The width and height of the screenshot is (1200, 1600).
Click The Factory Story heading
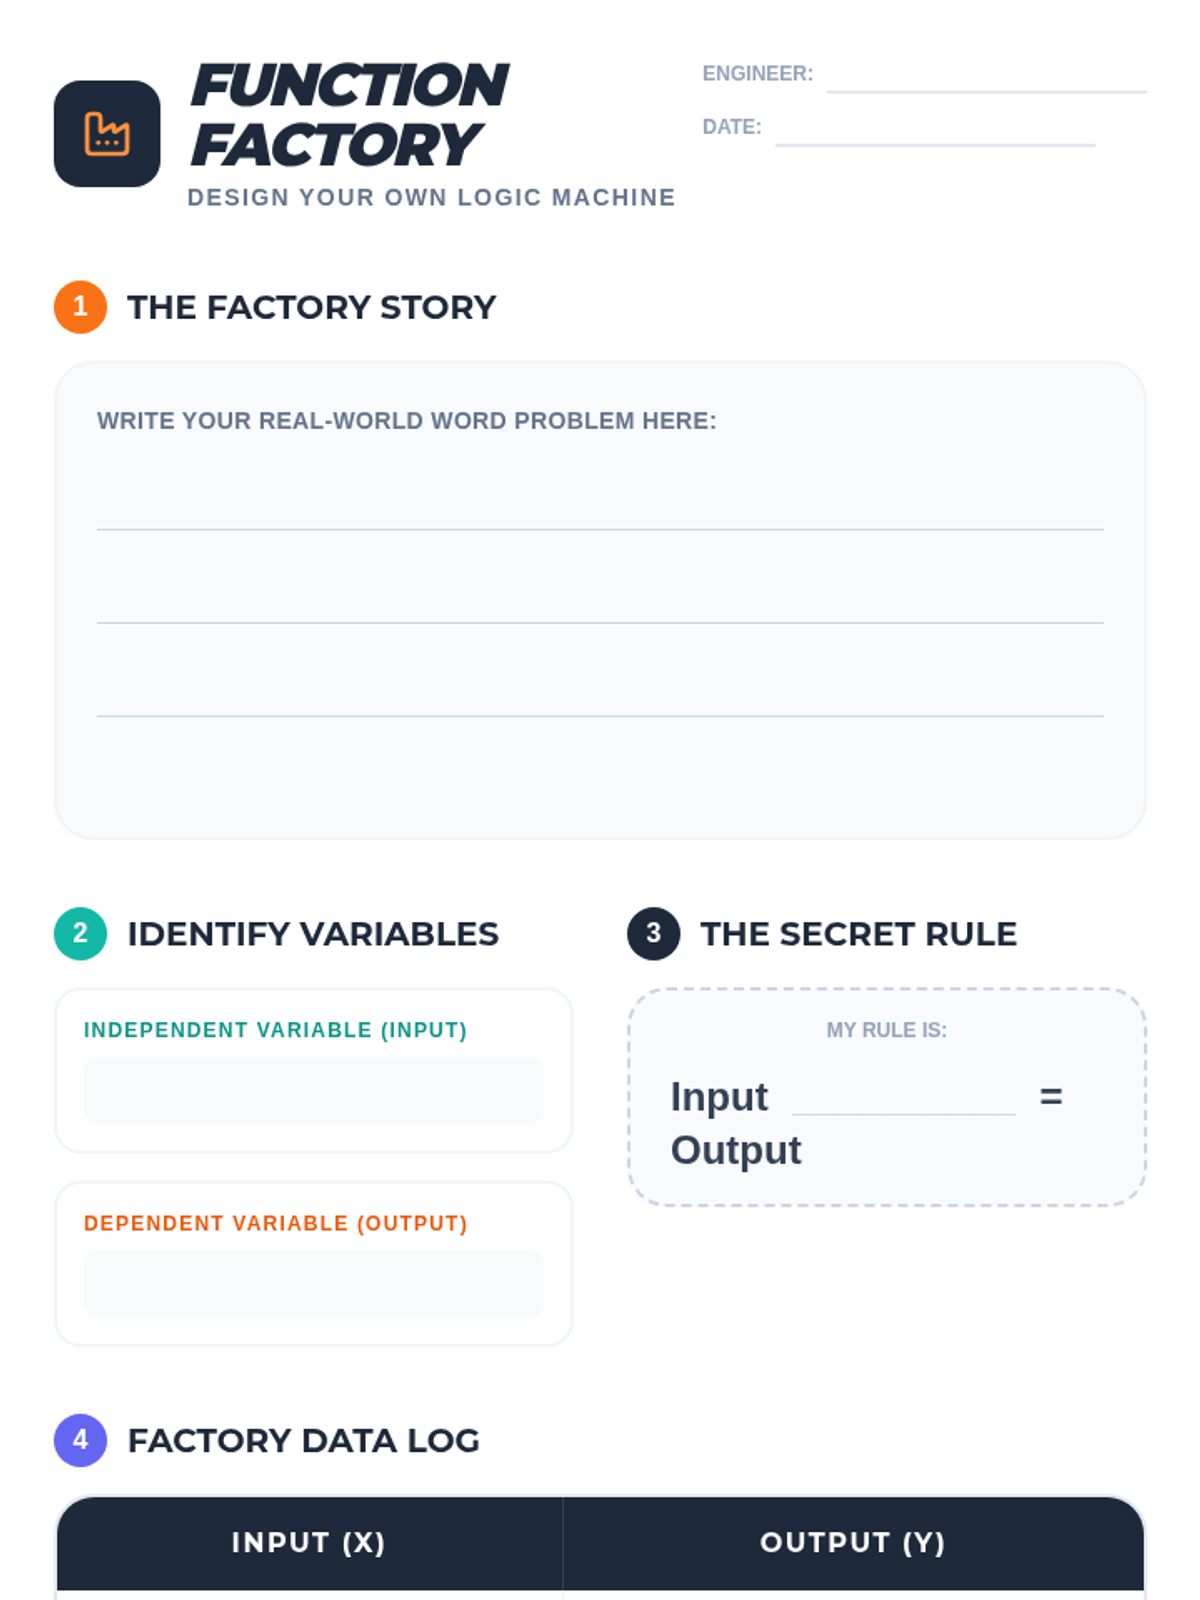click(311, 307)
